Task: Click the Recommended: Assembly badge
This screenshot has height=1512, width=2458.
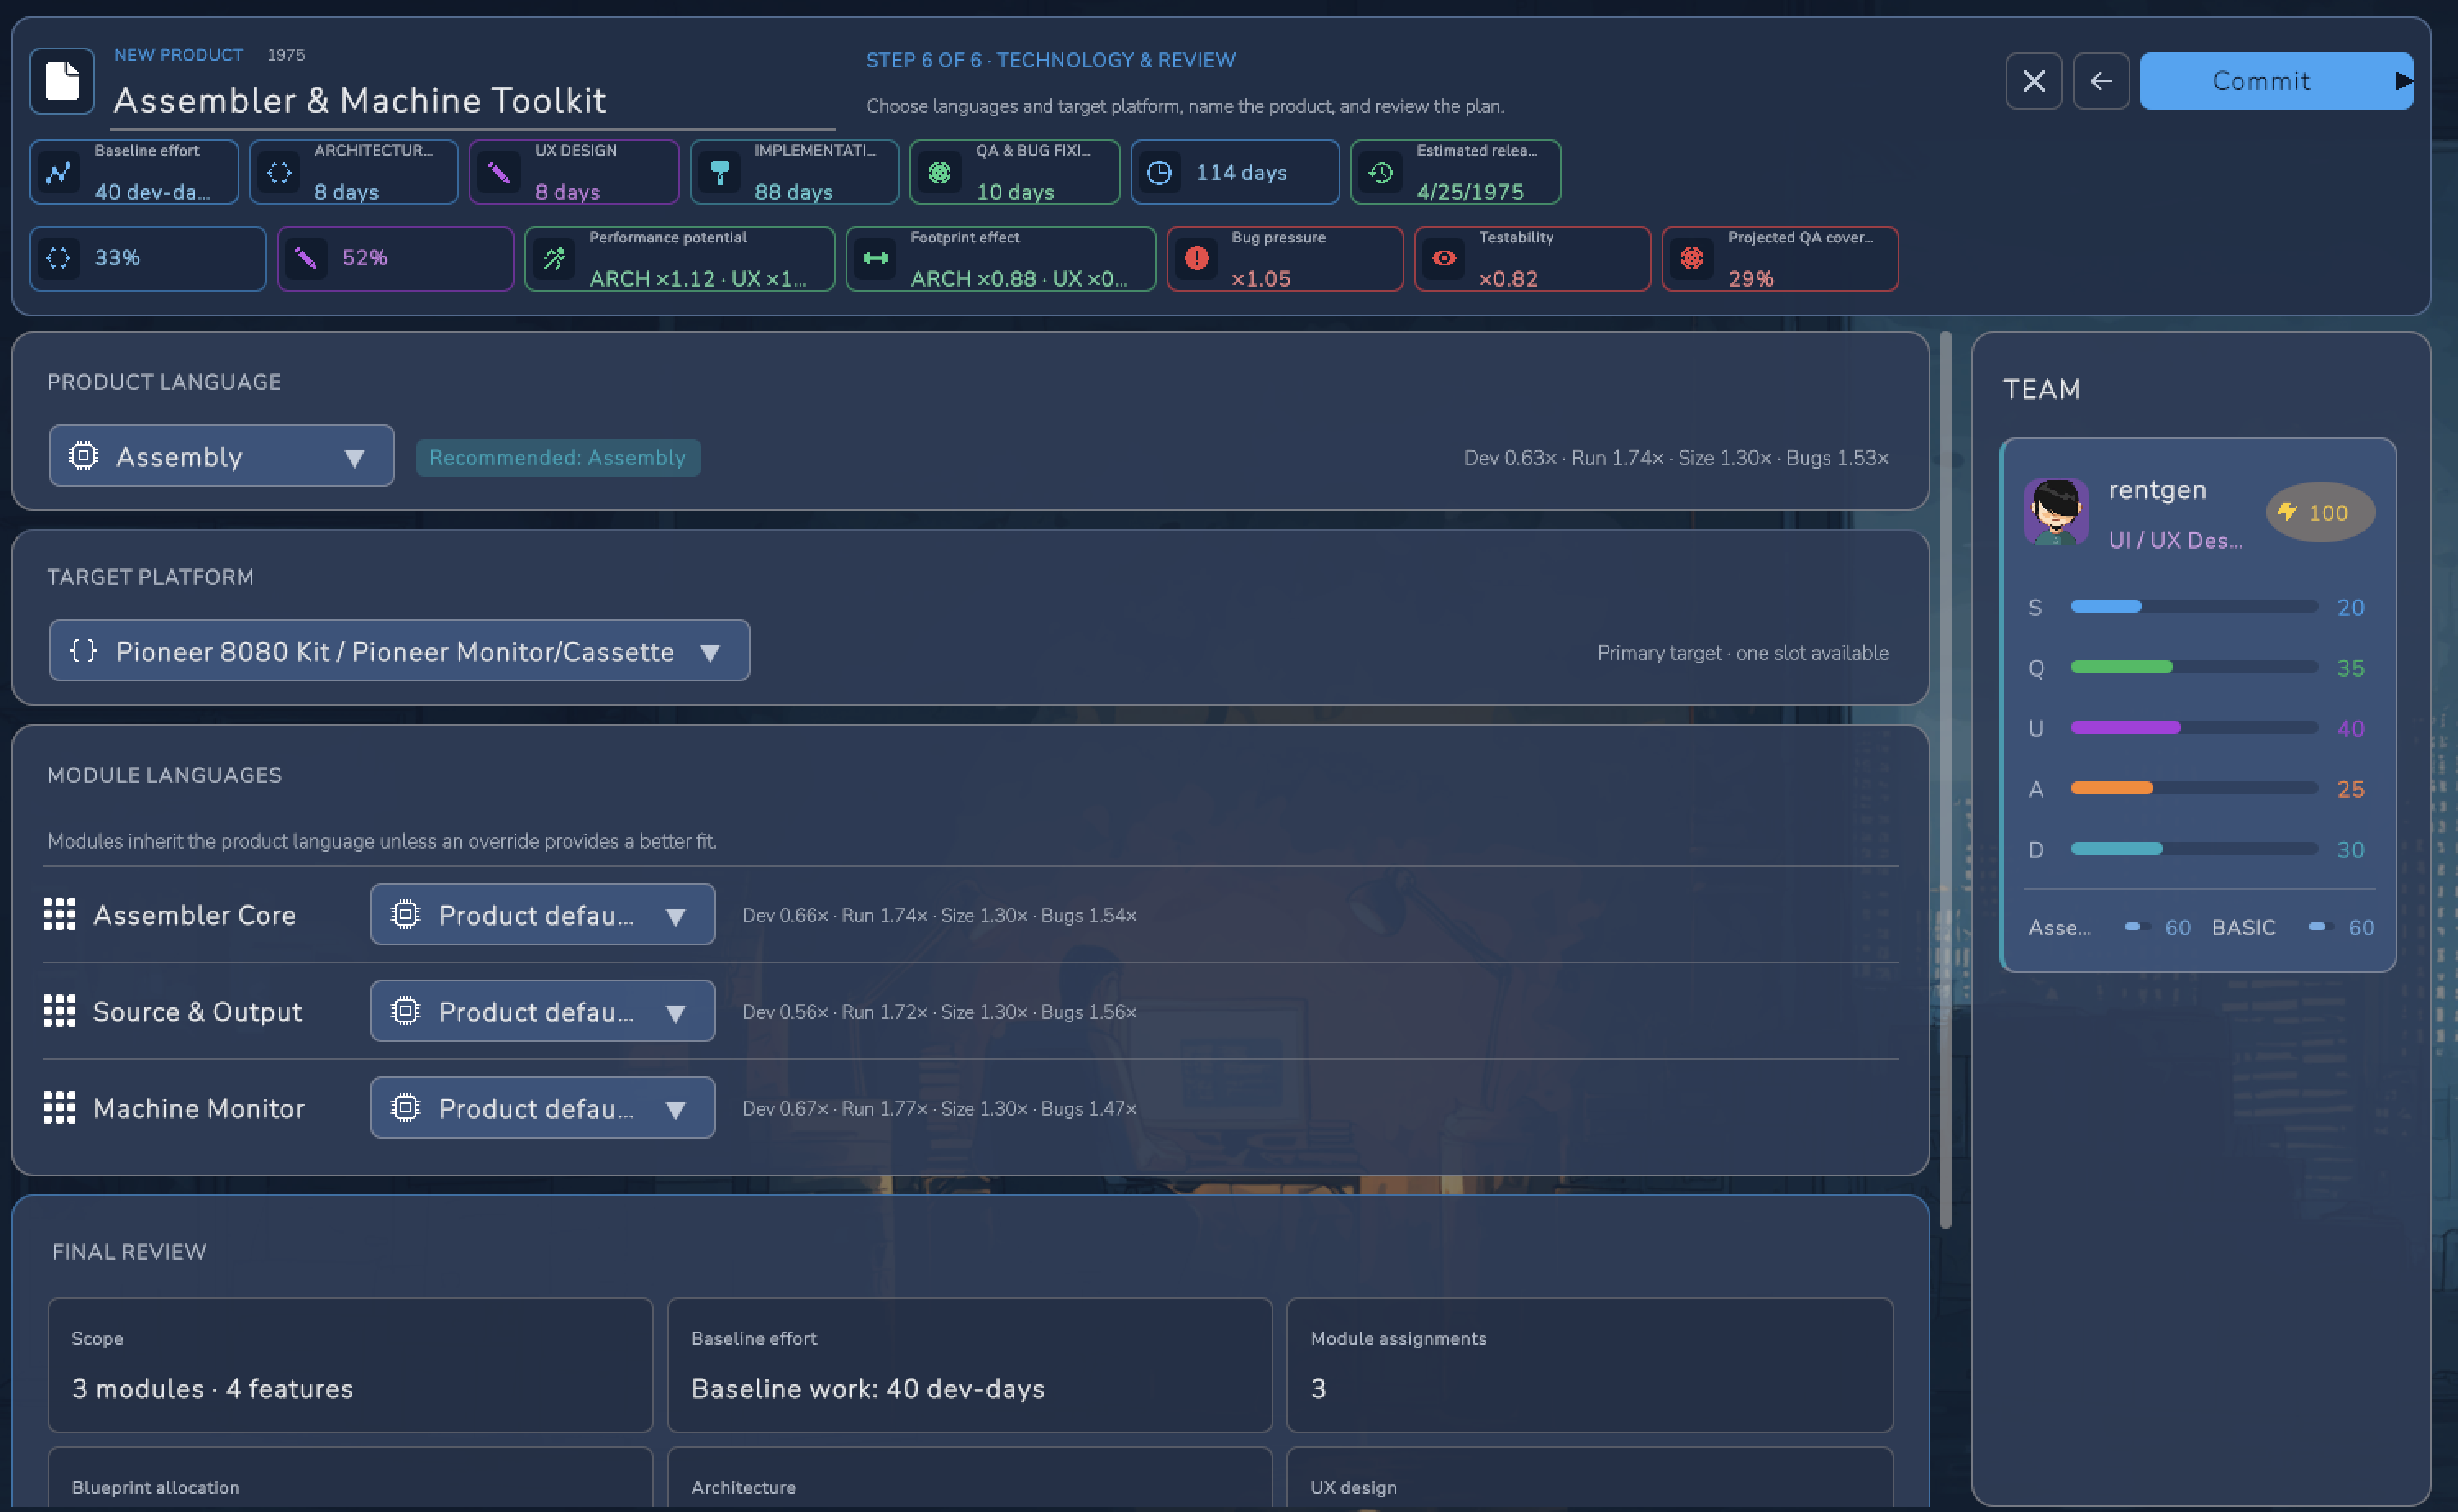Action: pyautogui.click(x=558, y=458)
